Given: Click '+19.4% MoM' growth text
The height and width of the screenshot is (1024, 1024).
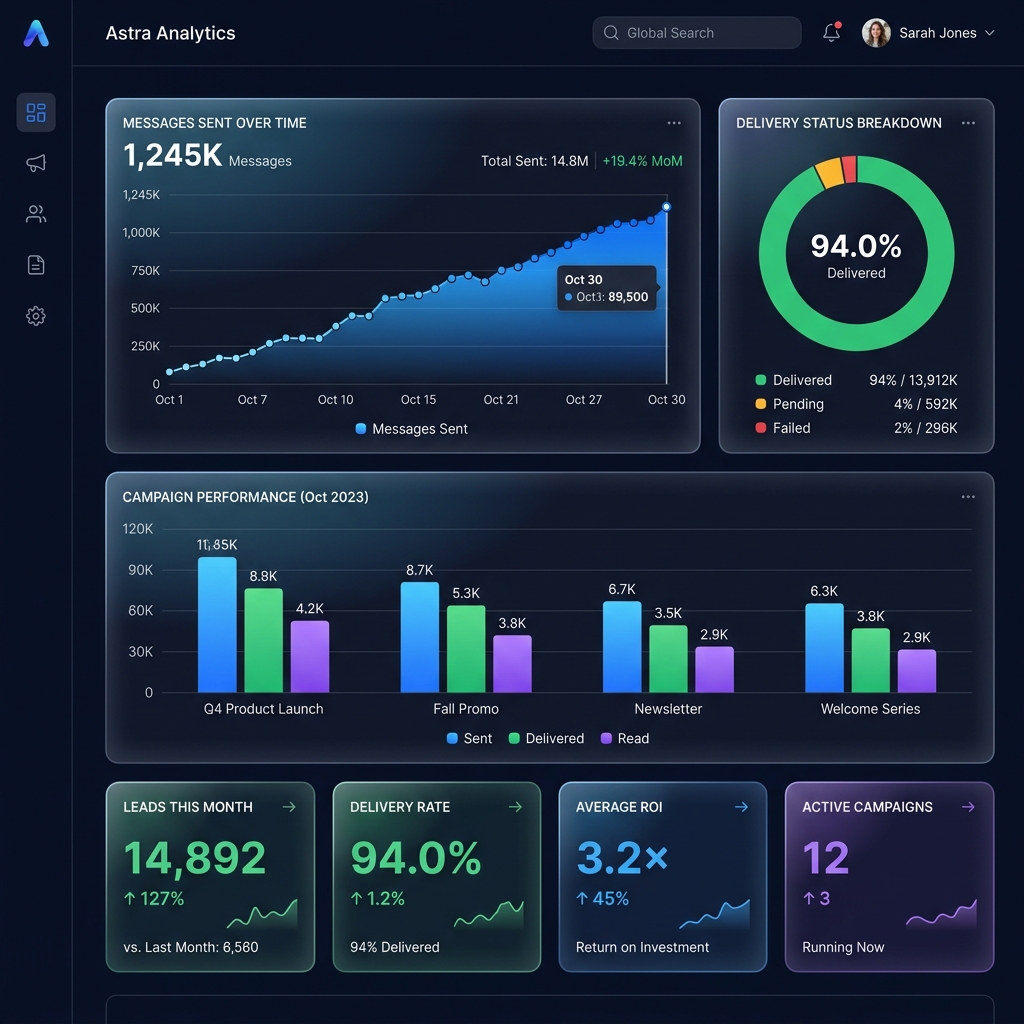Looking at the screenshot, I should (x=642, y=161).
